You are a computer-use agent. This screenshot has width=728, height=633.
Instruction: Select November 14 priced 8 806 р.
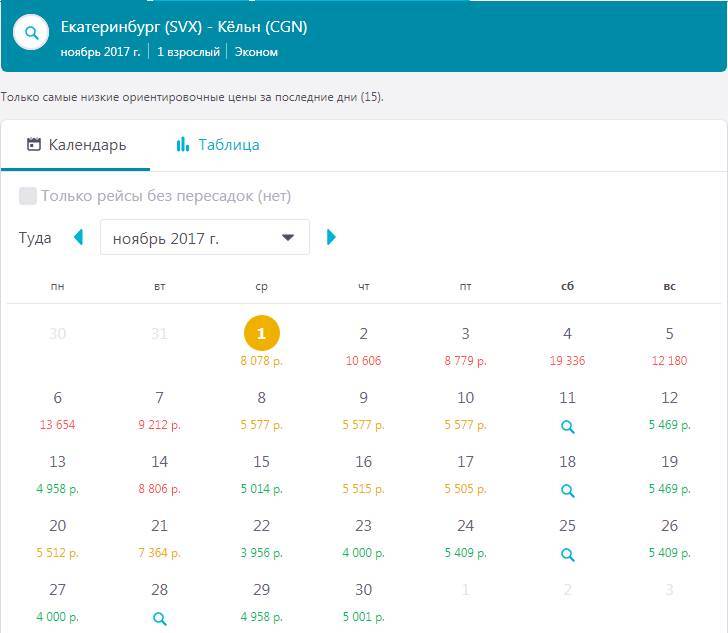tap(160, 471)
